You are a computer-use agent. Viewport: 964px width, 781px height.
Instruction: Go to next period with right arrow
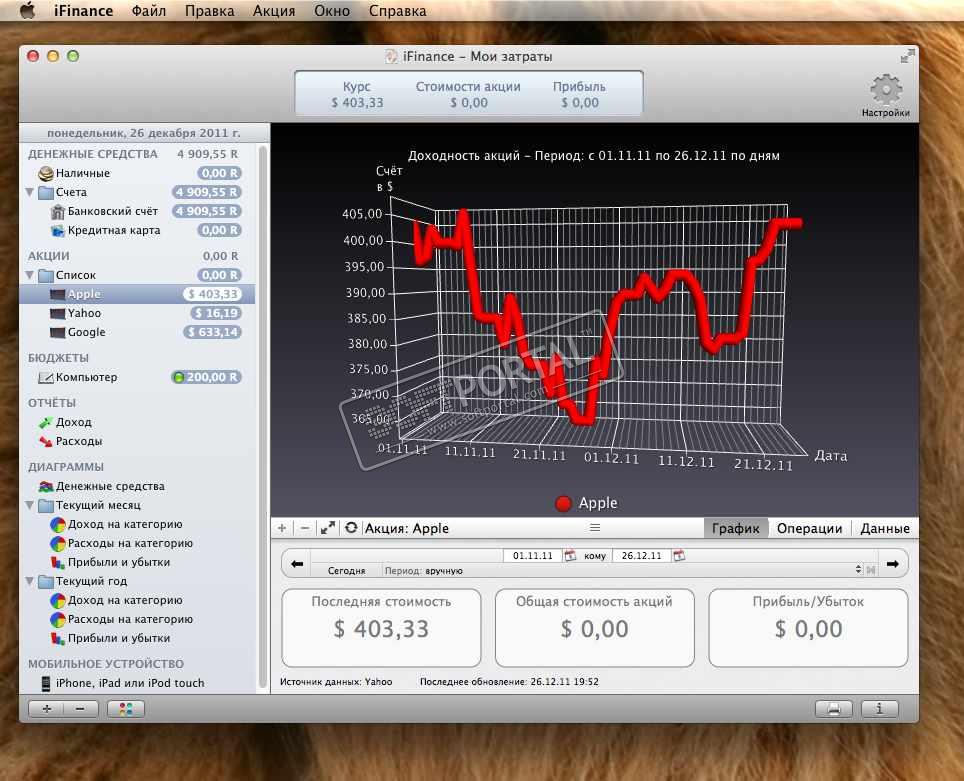[893, 564]
